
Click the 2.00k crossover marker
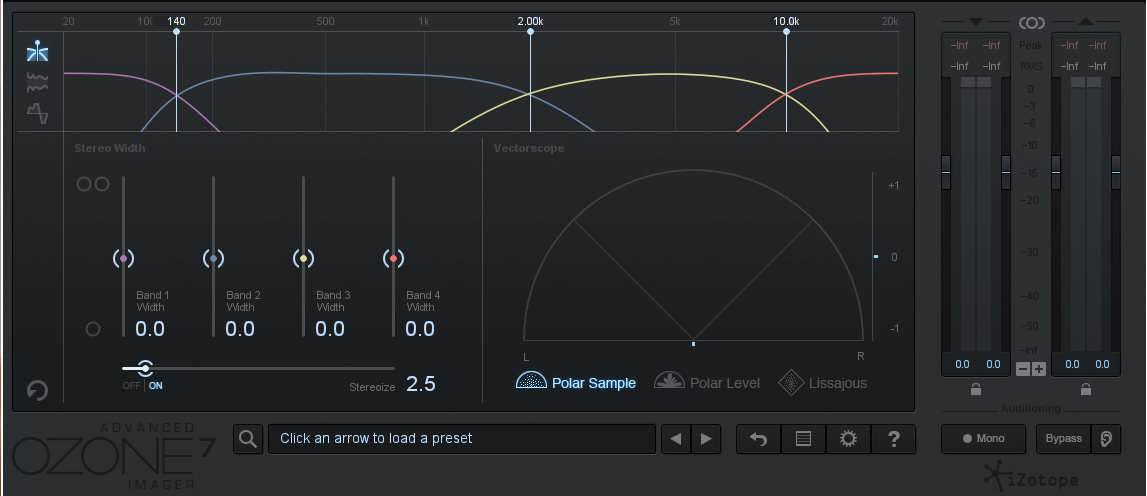click(x=530, y=31)
